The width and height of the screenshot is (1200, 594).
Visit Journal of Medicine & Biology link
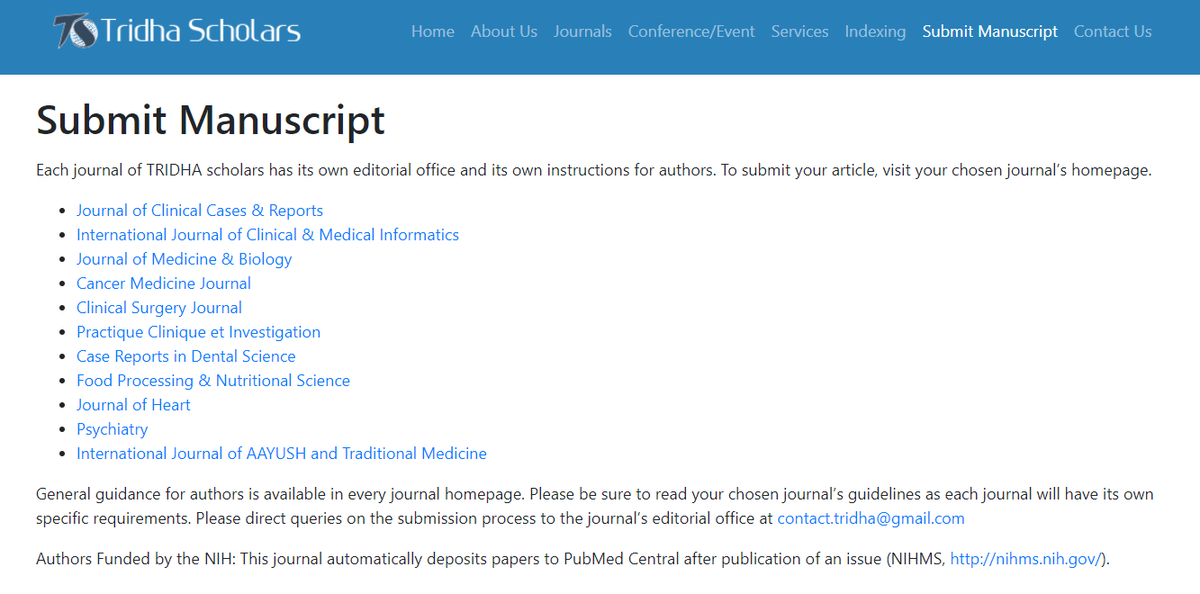(x=184, y=259)
